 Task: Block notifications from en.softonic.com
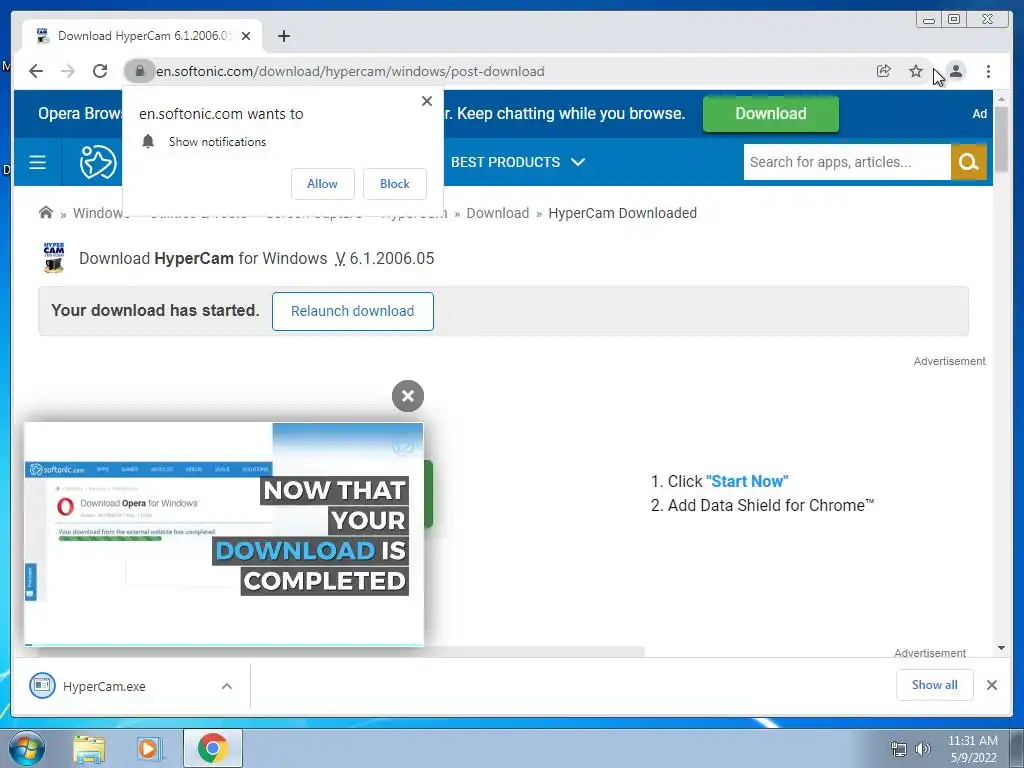394,184
